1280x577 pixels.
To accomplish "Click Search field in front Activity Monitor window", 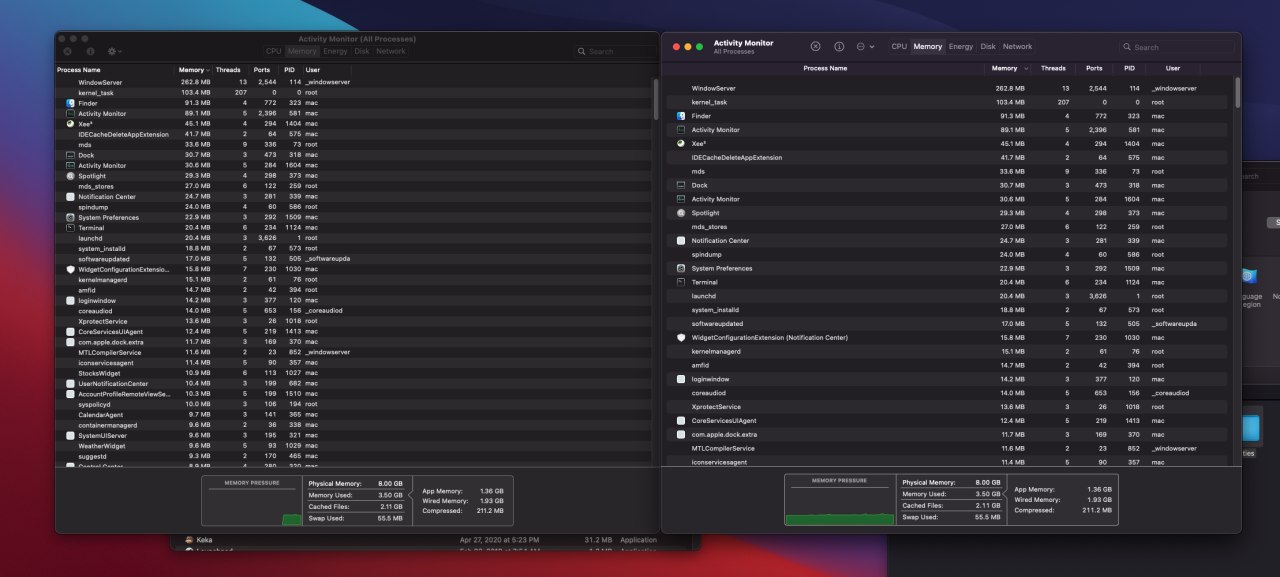I will pos(1175,47).
